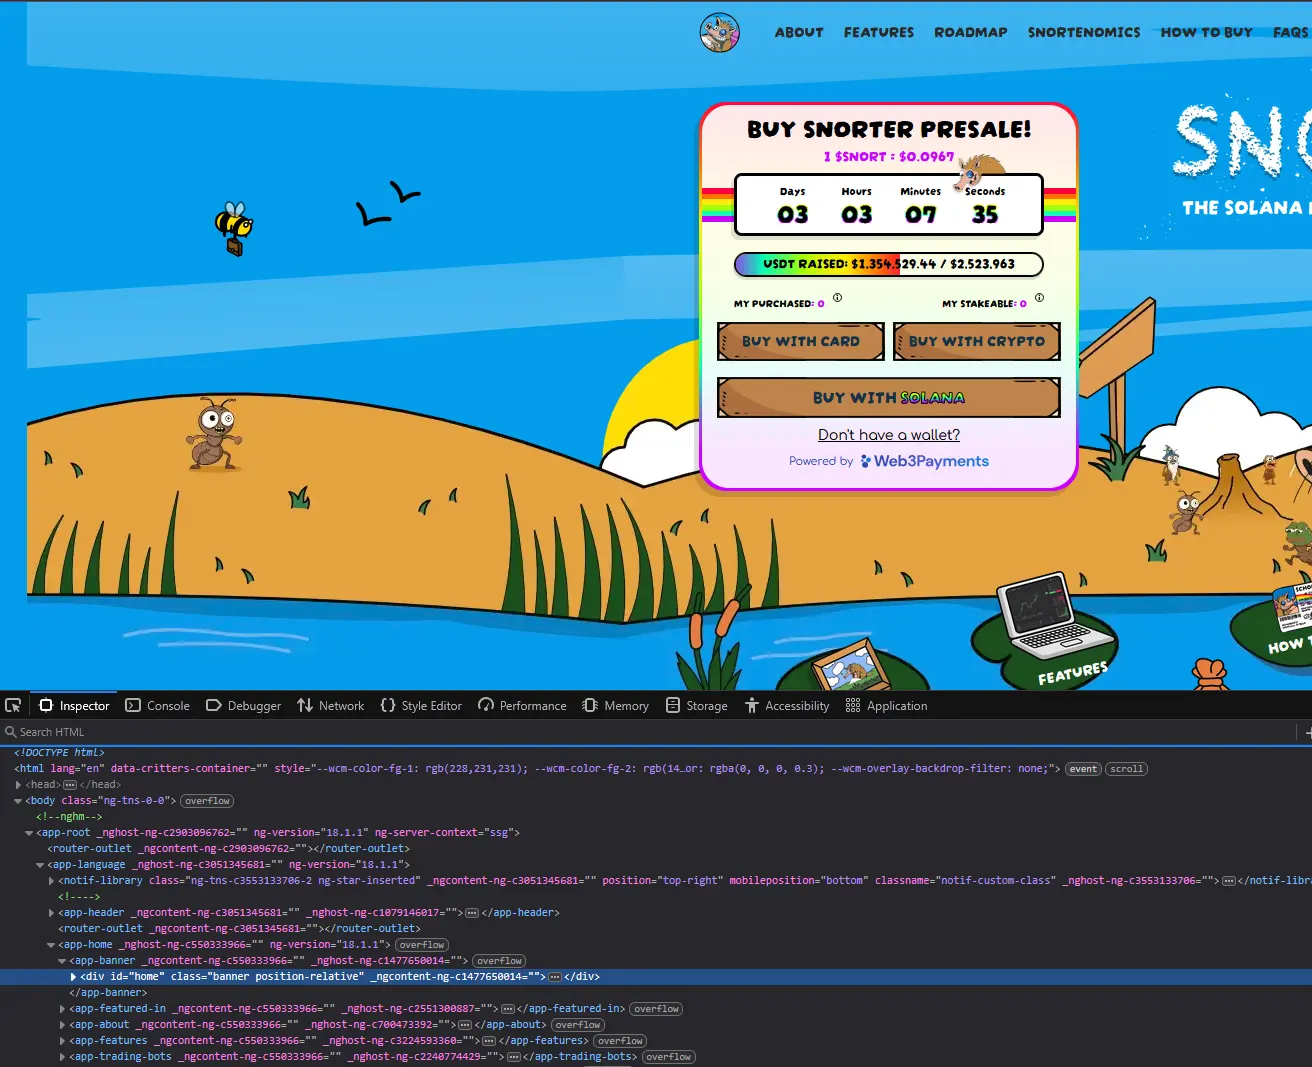Click the flying bee illustration
Image resolution: width=1312 pixels, height=1067 pixels.
(234, 229)
